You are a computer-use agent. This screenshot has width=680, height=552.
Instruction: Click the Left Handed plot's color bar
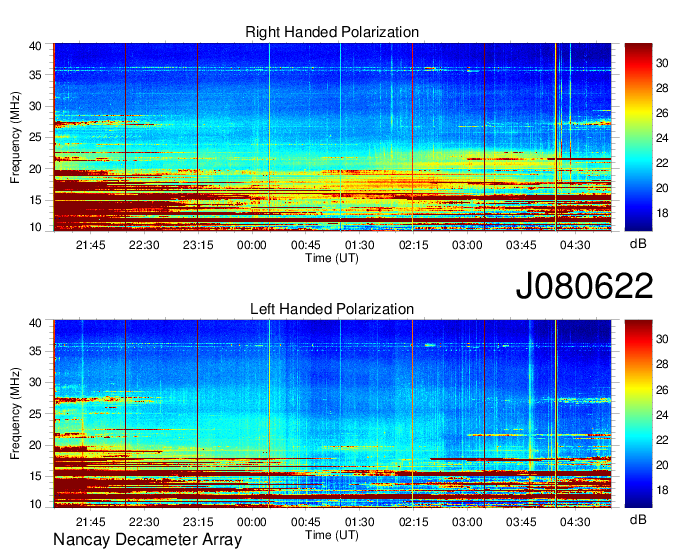click(638, 414)
